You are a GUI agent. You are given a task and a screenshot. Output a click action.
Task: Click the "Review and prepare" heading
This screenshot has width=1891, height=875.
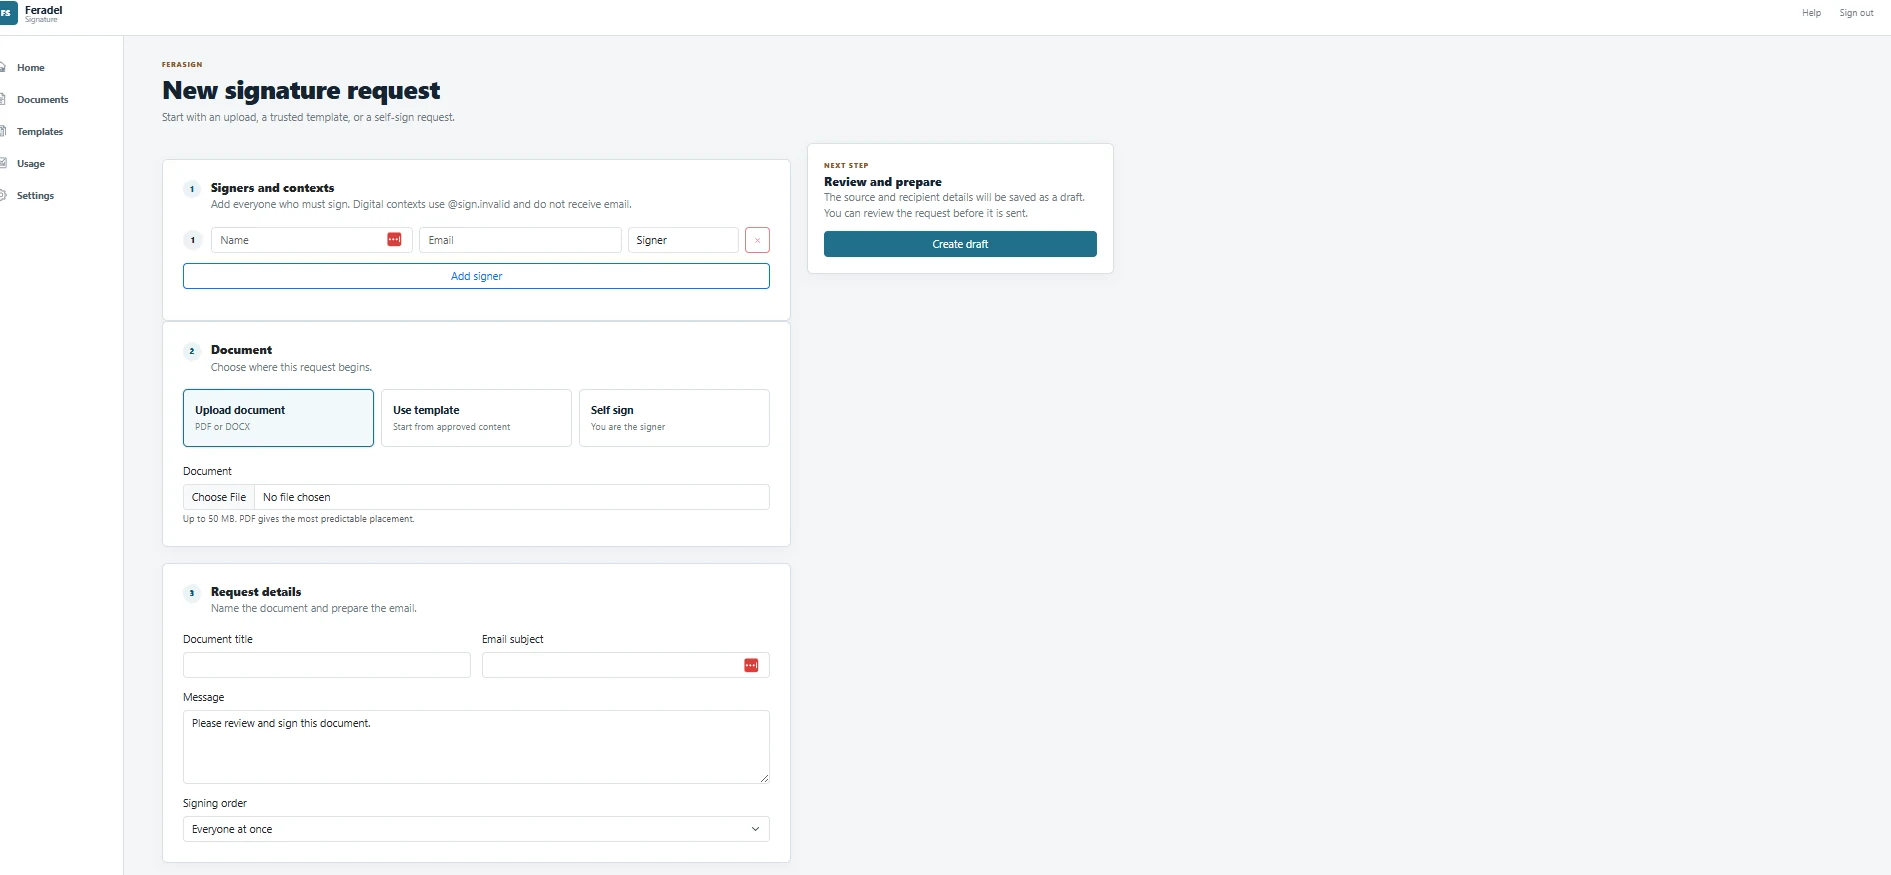point(883,182)
